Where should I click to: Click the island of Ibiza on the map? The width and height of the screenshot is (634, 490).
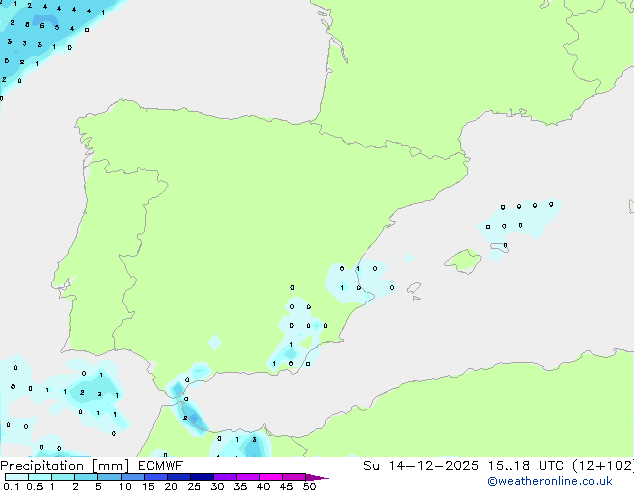tap(414, 288)
